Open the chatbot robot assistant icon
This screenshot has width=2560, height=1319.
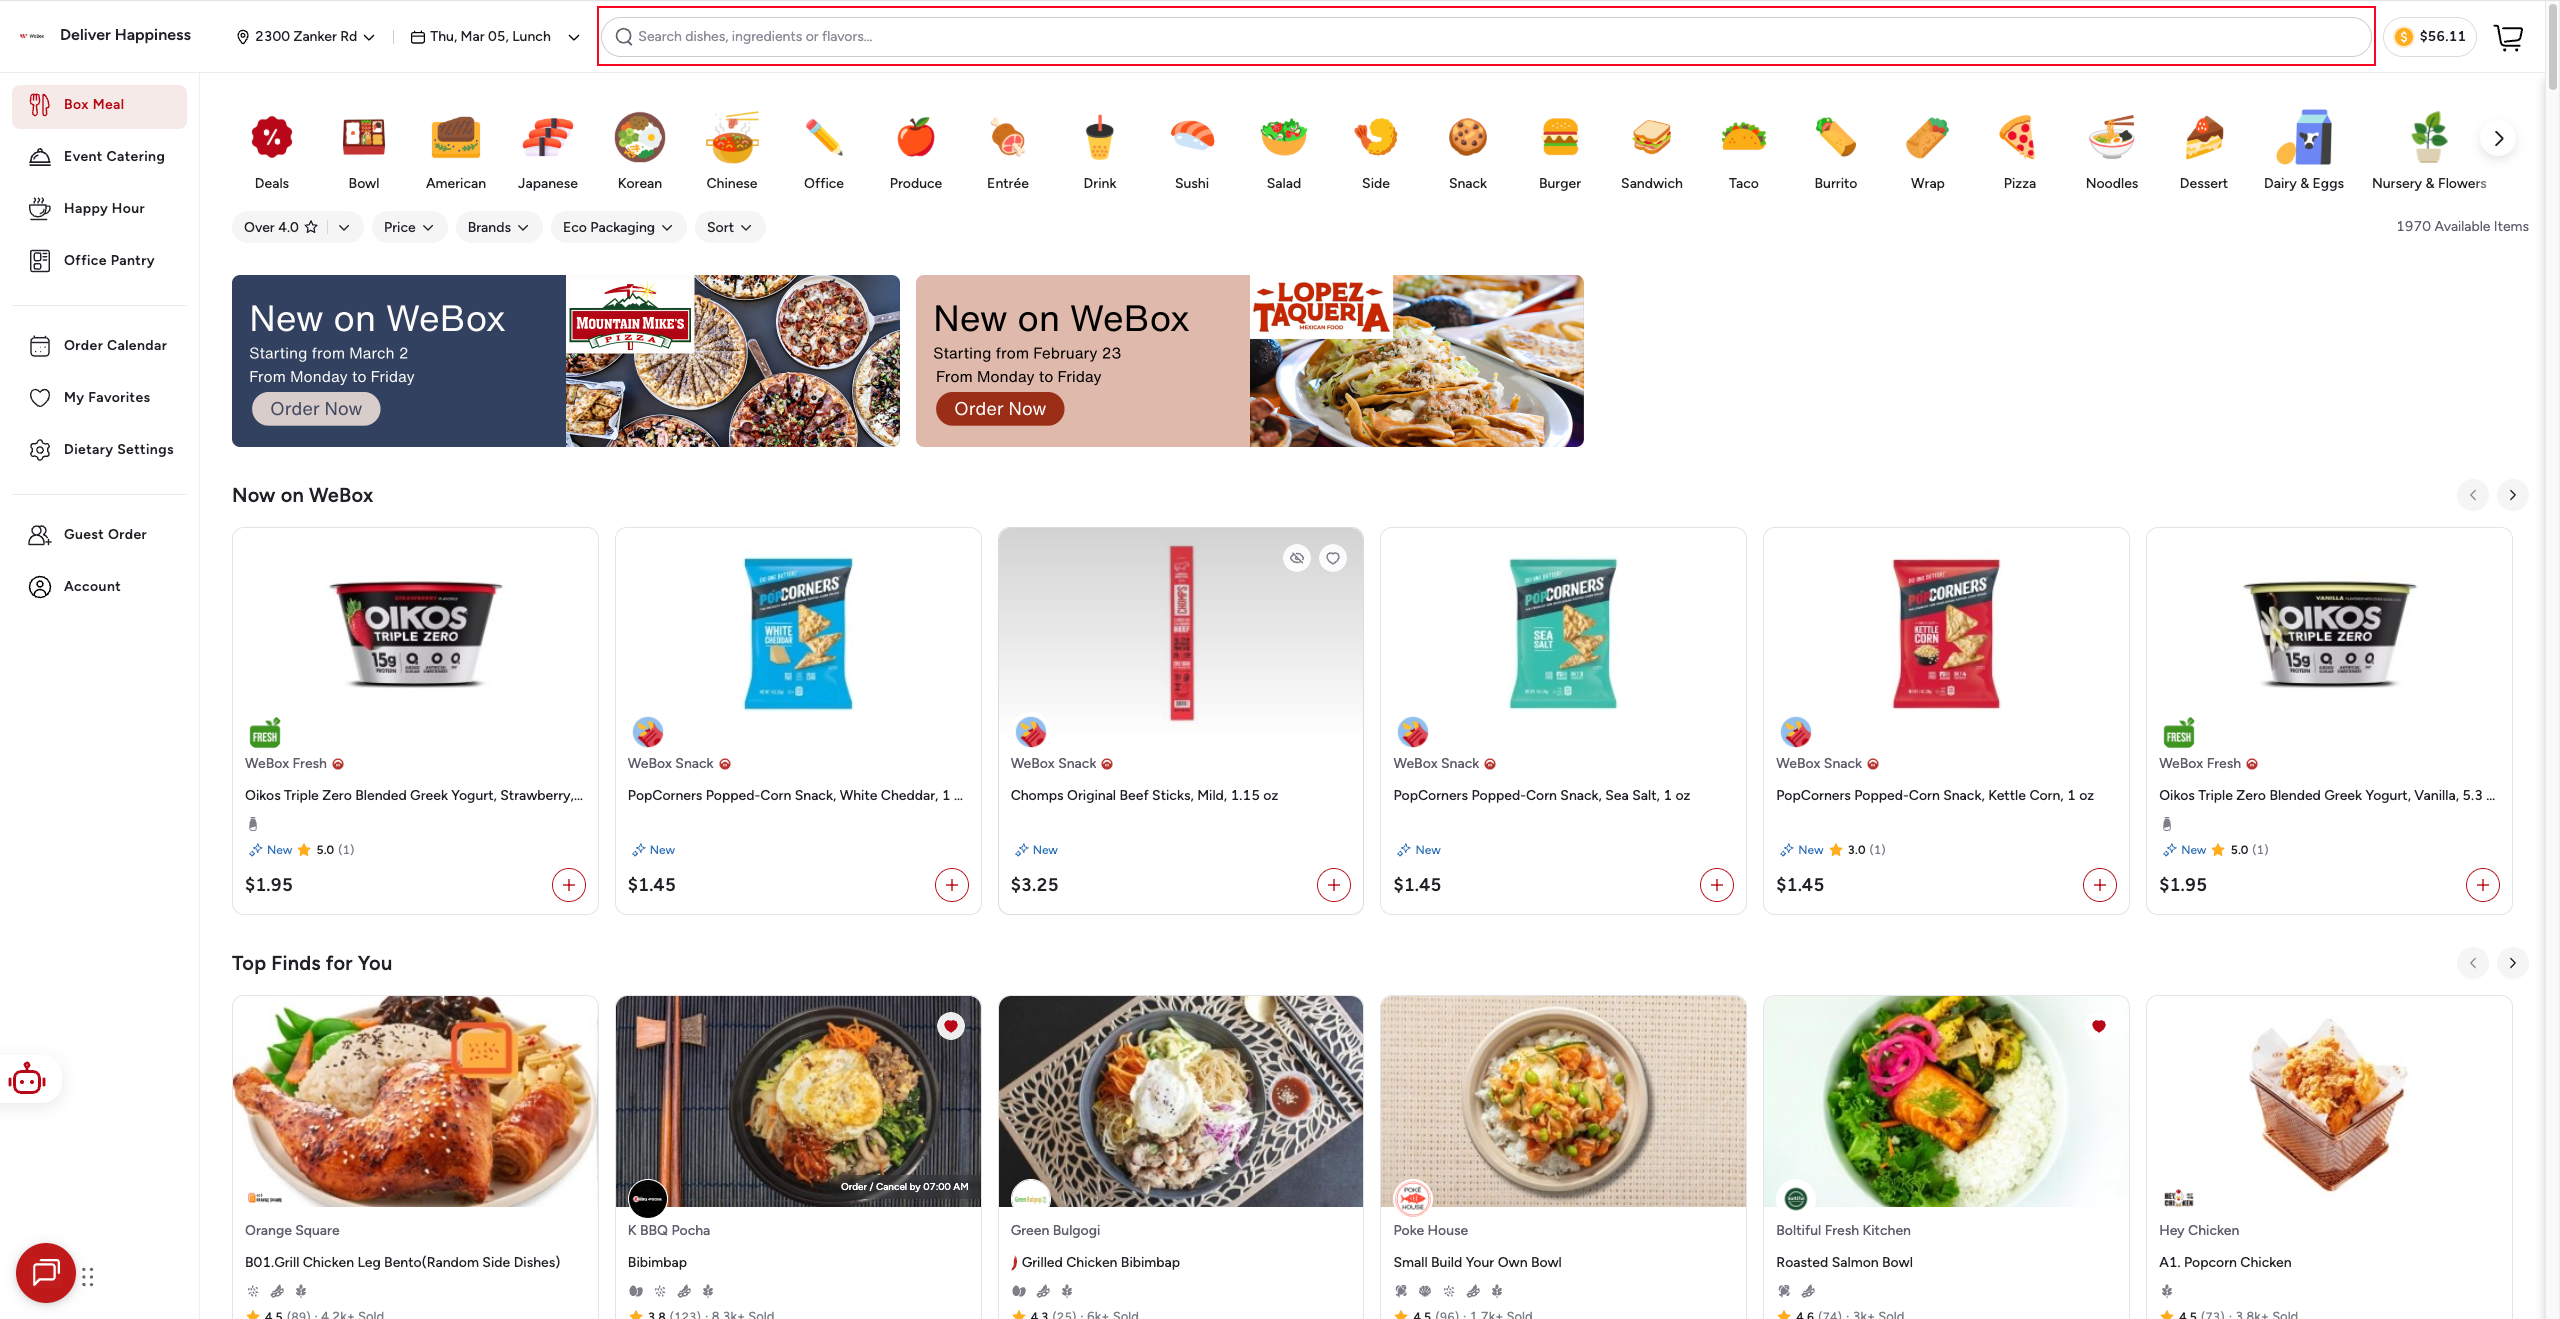point(27,1080)
